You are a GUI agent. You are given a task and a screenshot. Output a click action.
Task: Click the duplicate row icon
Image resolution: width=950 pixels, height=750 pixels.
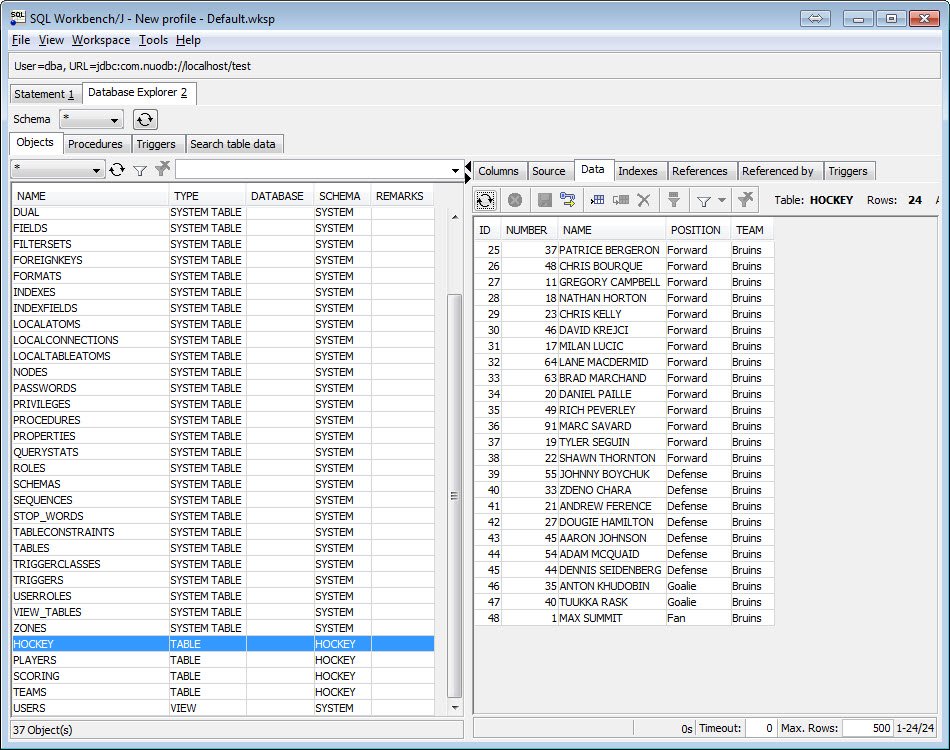click(x=620, y=199)
